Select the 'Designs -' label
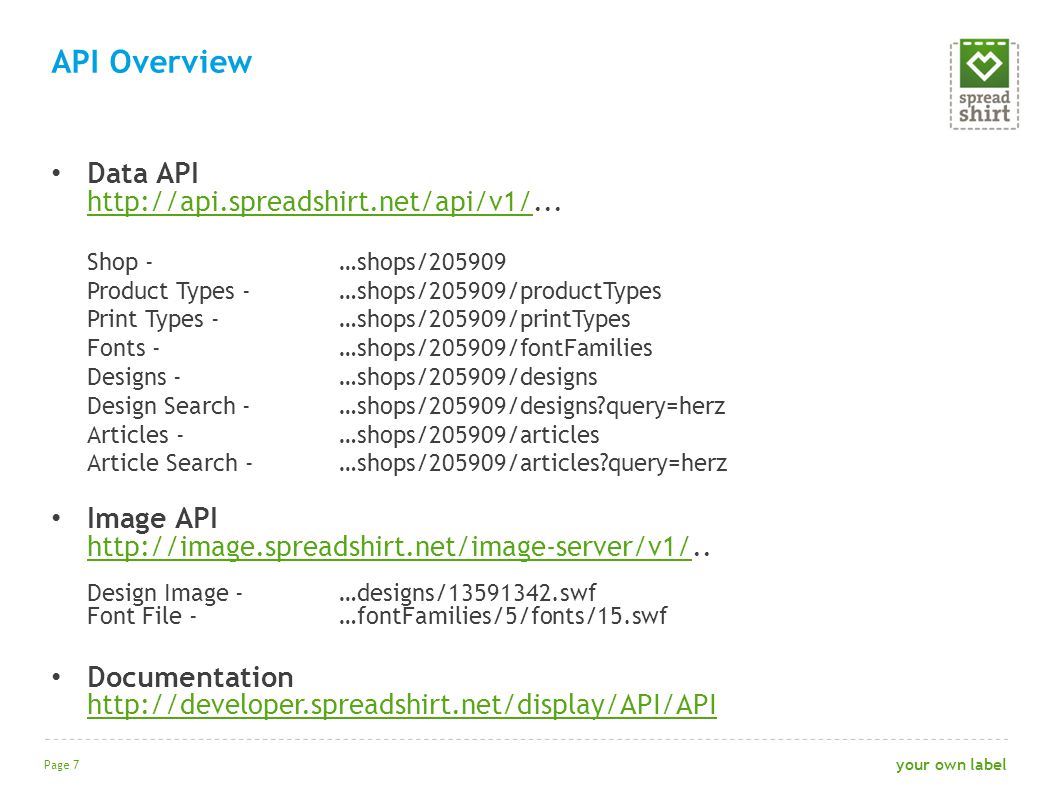Viewport: 1058px width, 793px height. click(134, 377)
